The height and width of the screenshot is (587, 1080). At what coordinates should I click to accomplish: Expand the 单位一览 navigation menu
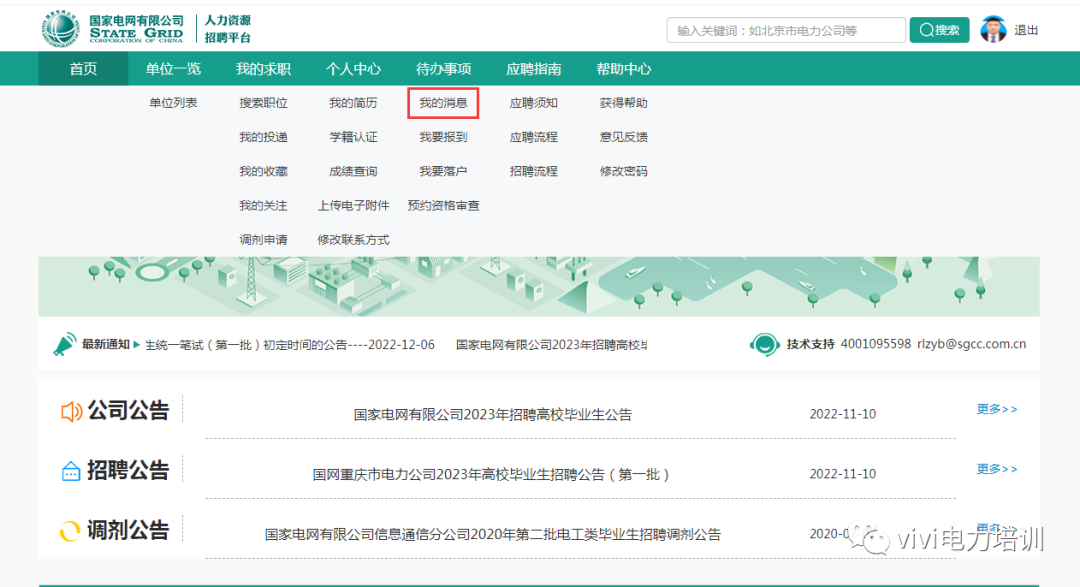(x=173, y=69)
